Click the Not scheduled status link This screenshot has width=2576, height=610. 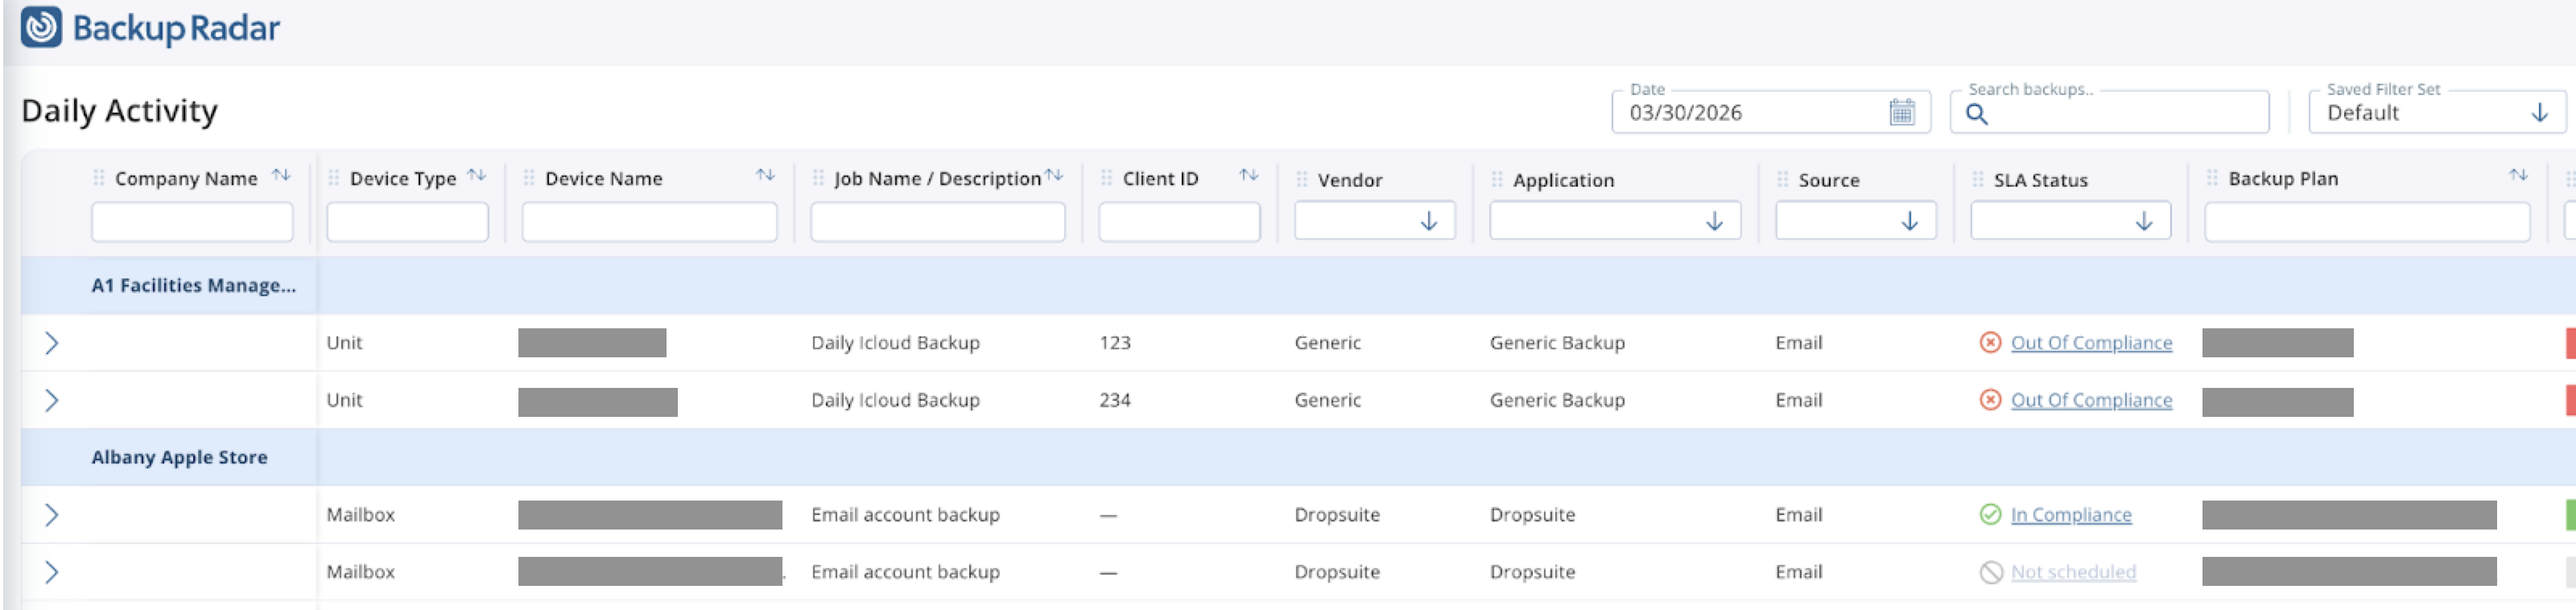[2072, 572]
